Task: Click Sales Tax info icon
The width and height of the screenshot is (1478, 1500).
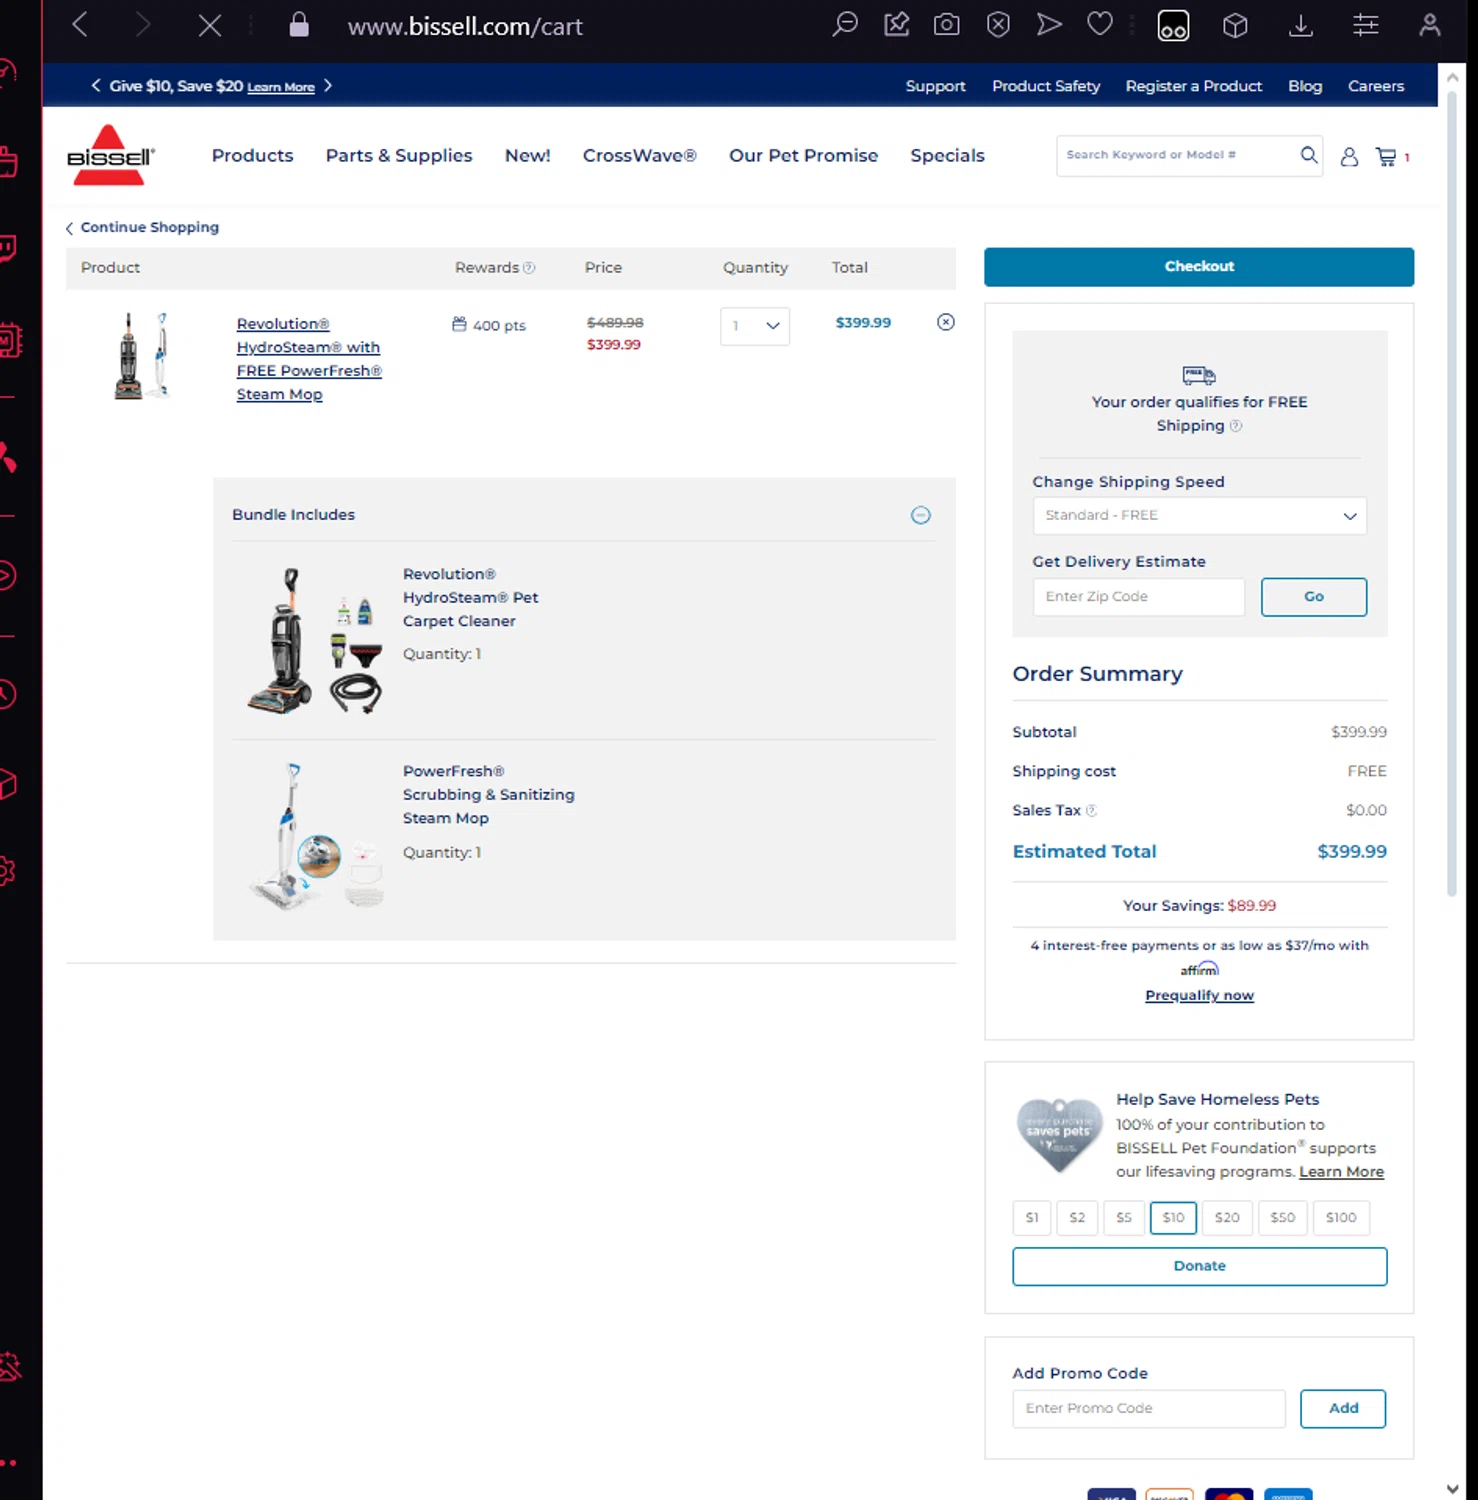Action: 1091,811
